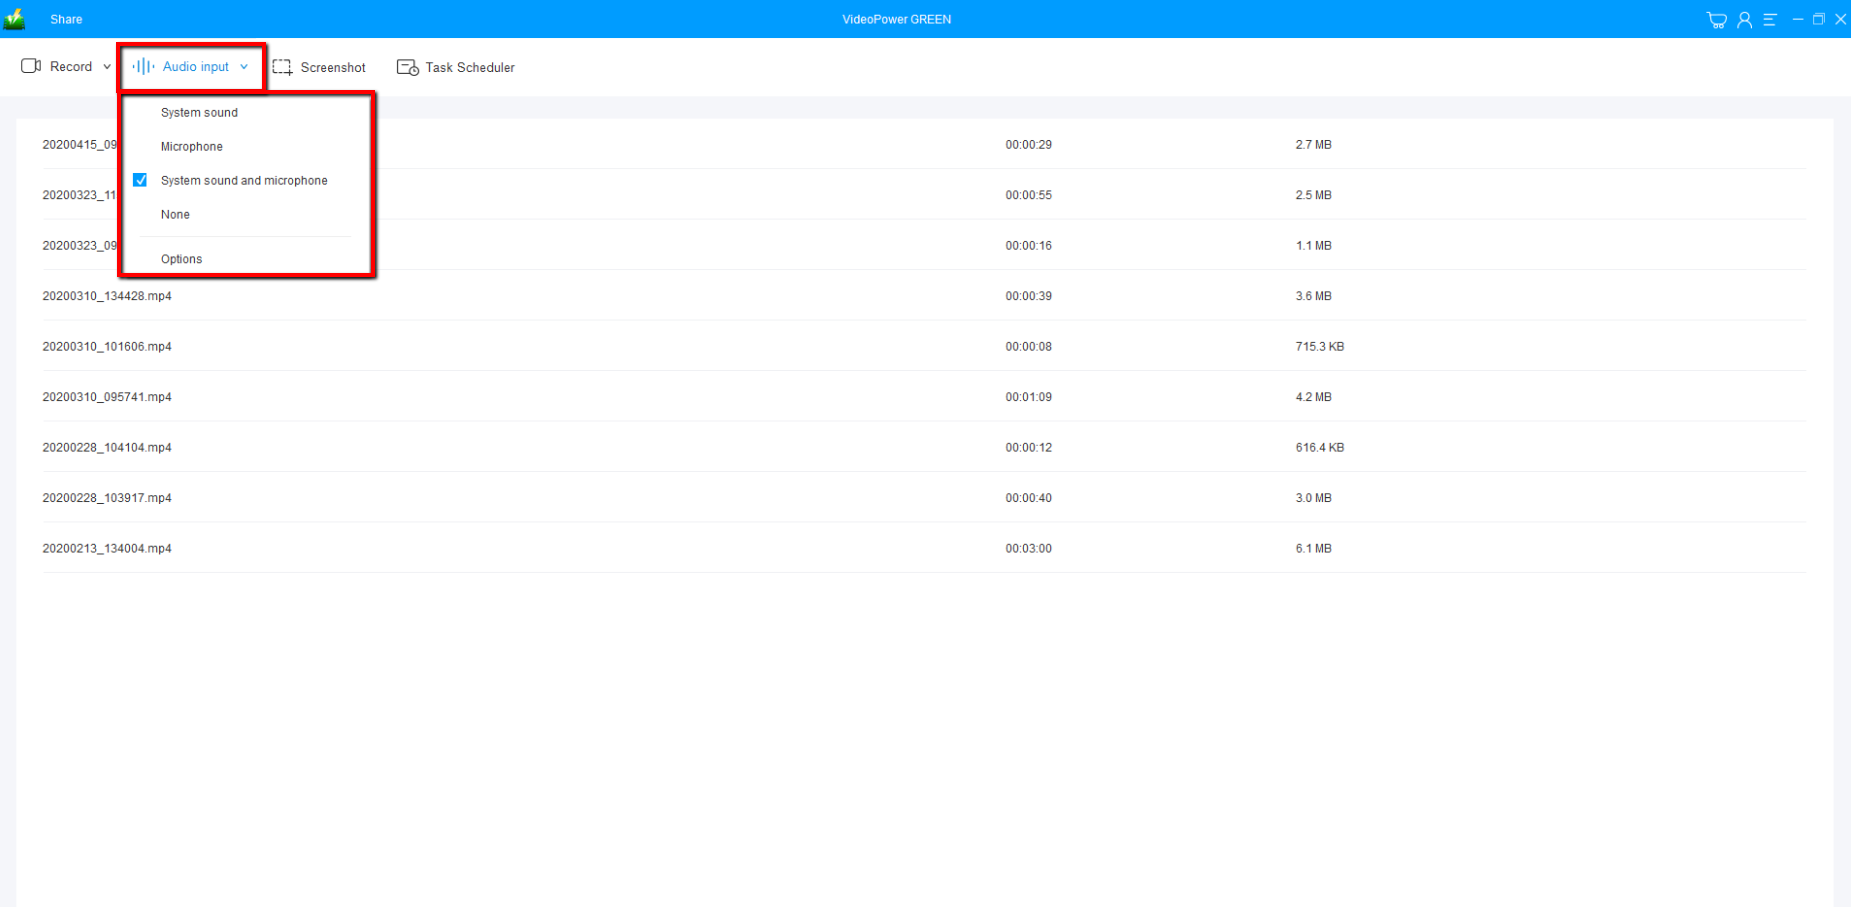This screenshot has width=1851, height=908.
Task: Select None in audio input menu
Action: point(175,215)
